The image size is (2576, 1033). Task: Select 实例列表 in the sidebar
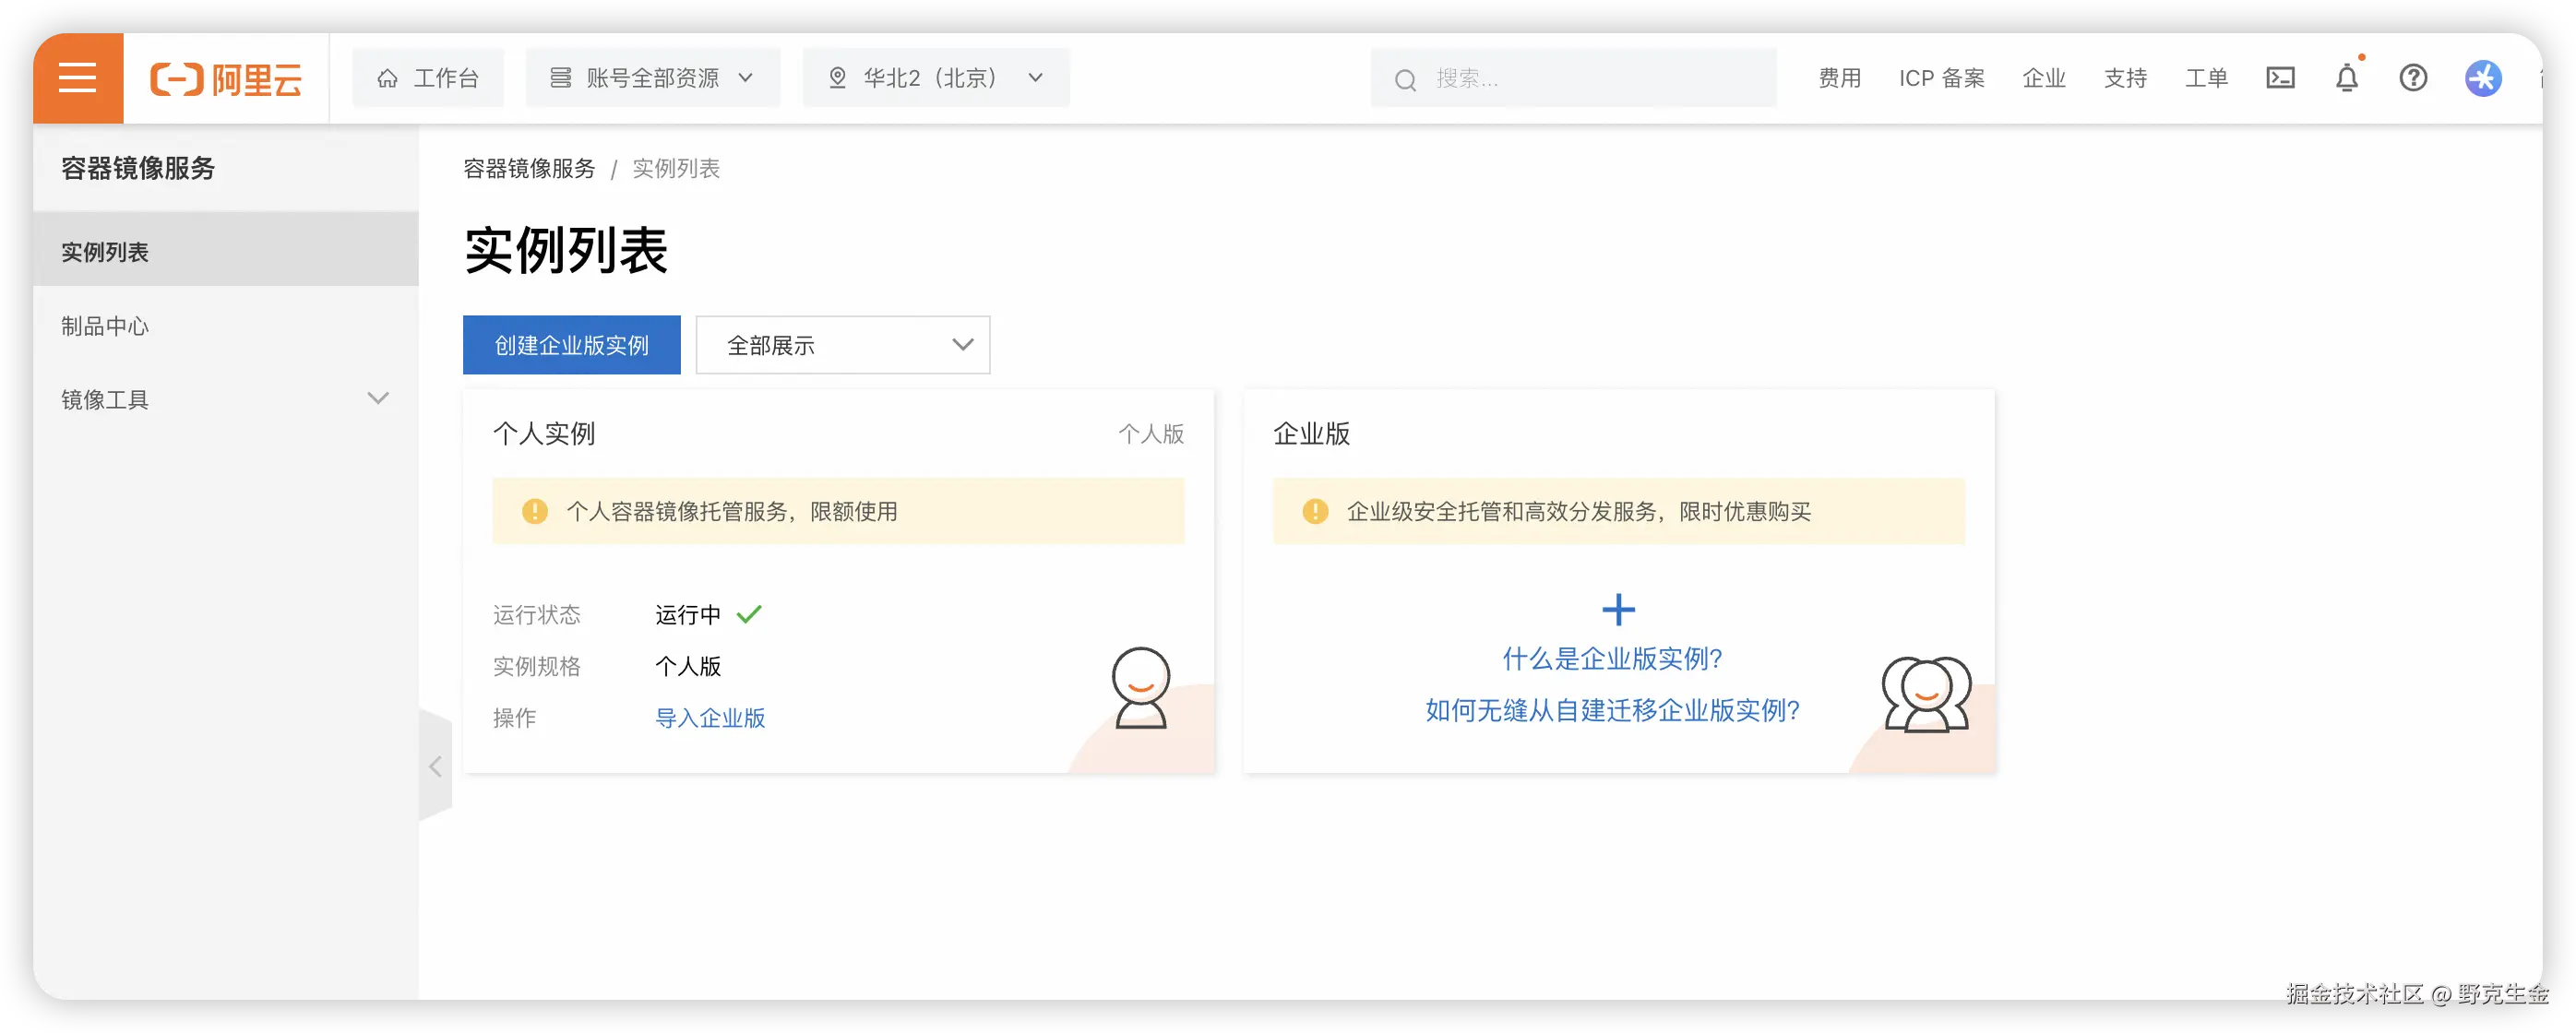[105, 252]
